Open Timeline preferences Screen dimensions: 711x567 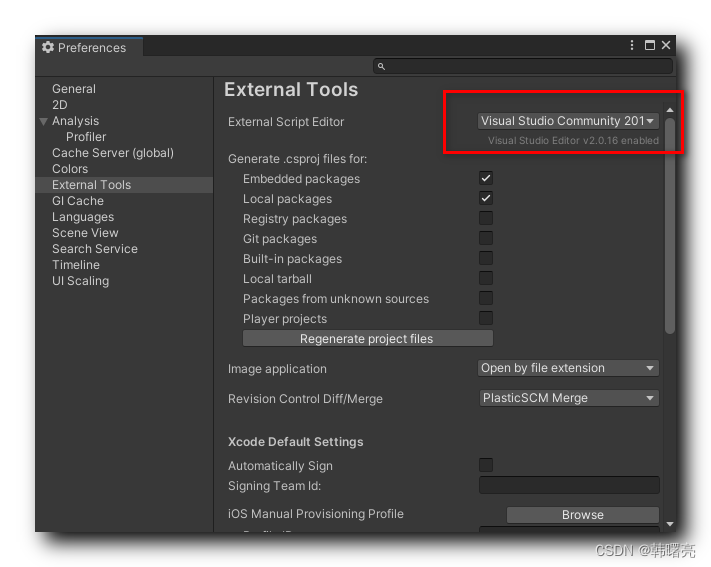tap(76, 265)
